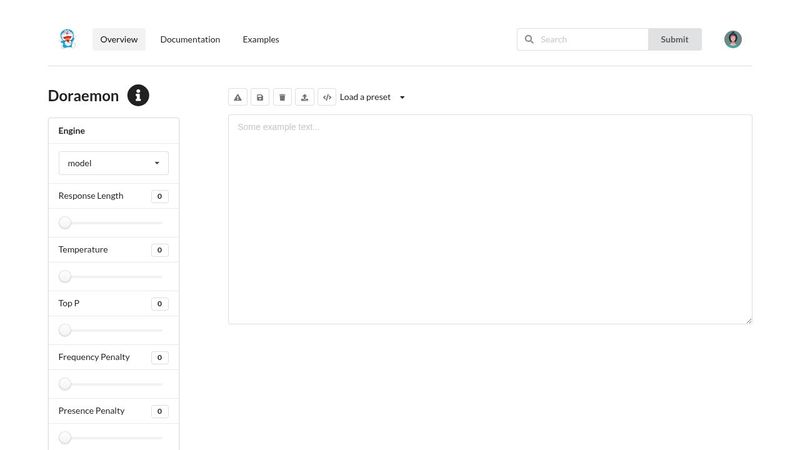This screenshot has height=450, width=800.
Task: Click the trash delete icon
Action: coord(282,97)
